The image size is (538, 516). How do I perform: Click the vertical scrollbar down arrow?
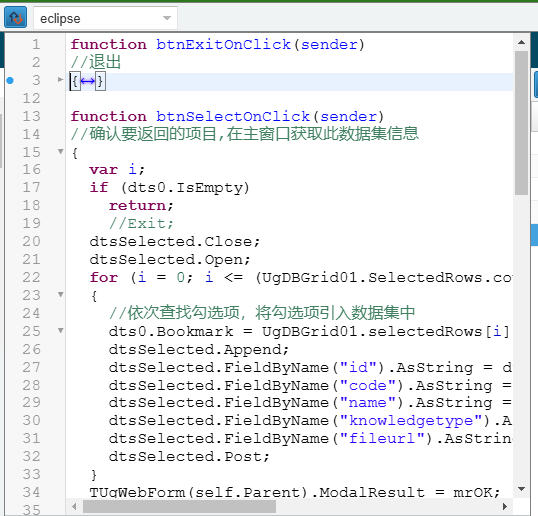522,489
